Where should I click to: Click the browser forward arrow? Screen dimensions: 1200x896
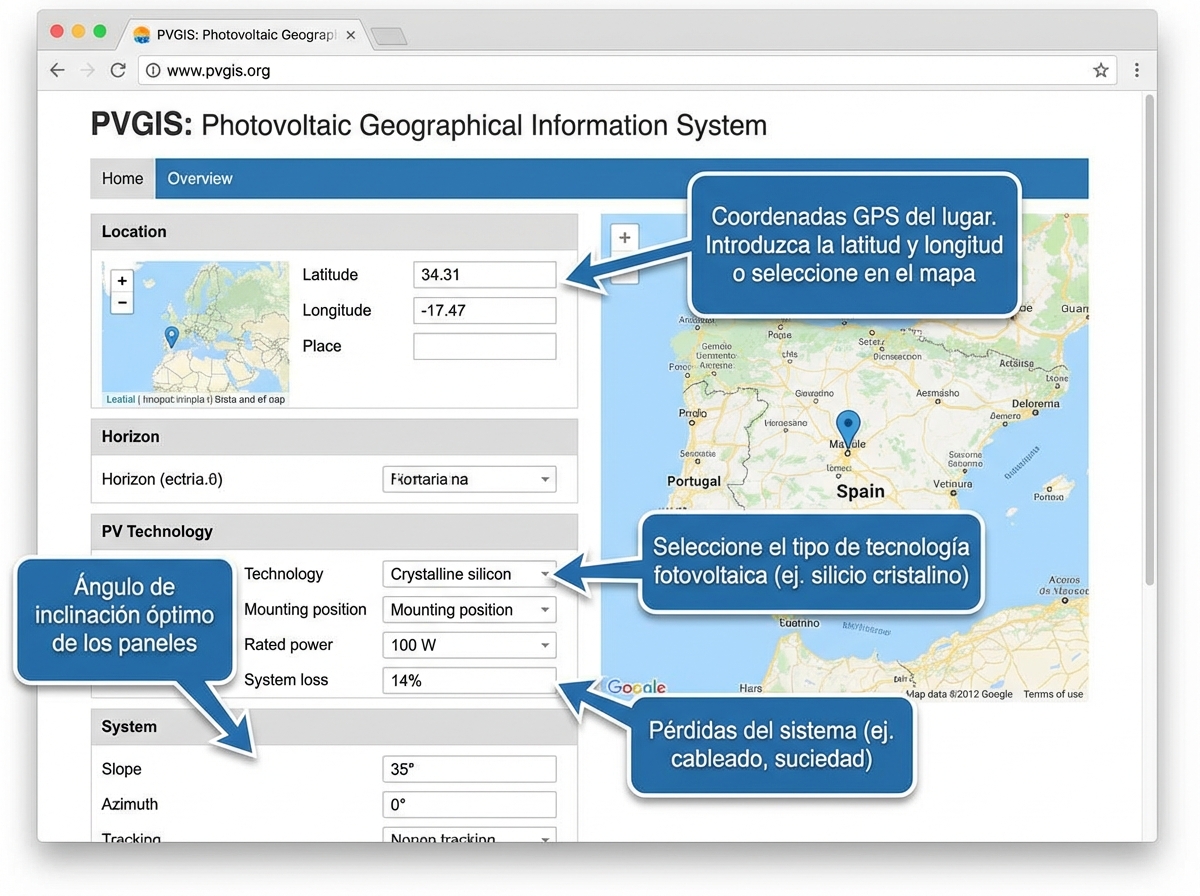[x=87, y=70]
